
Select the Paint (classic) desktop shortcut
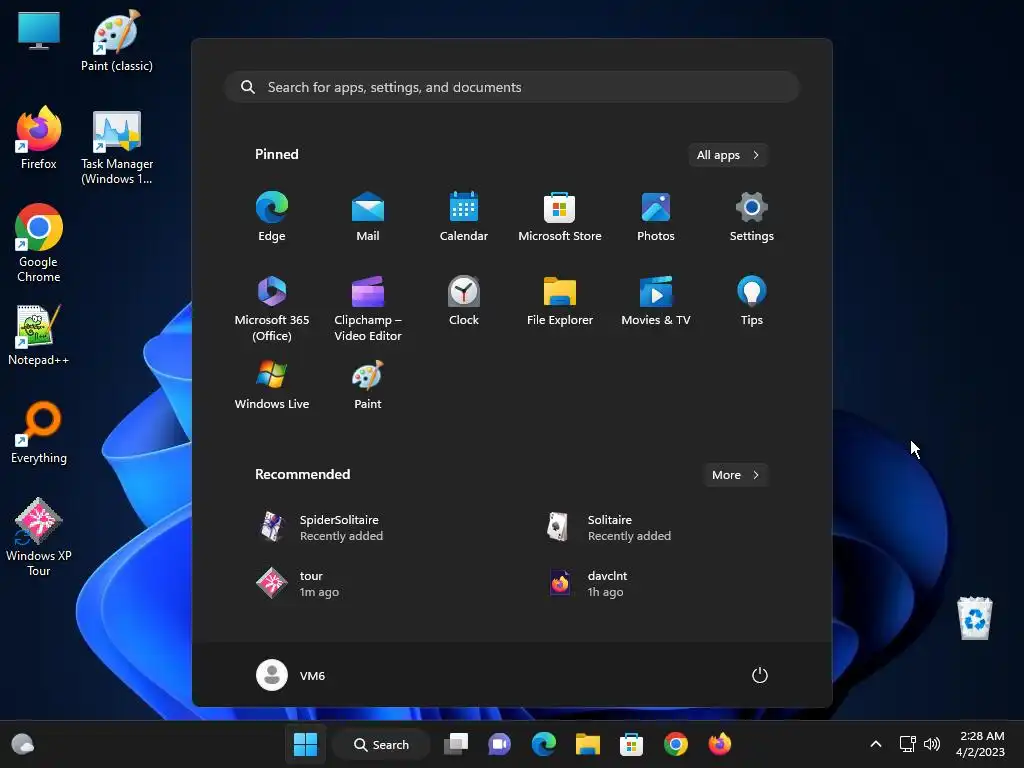click(117, 40)
